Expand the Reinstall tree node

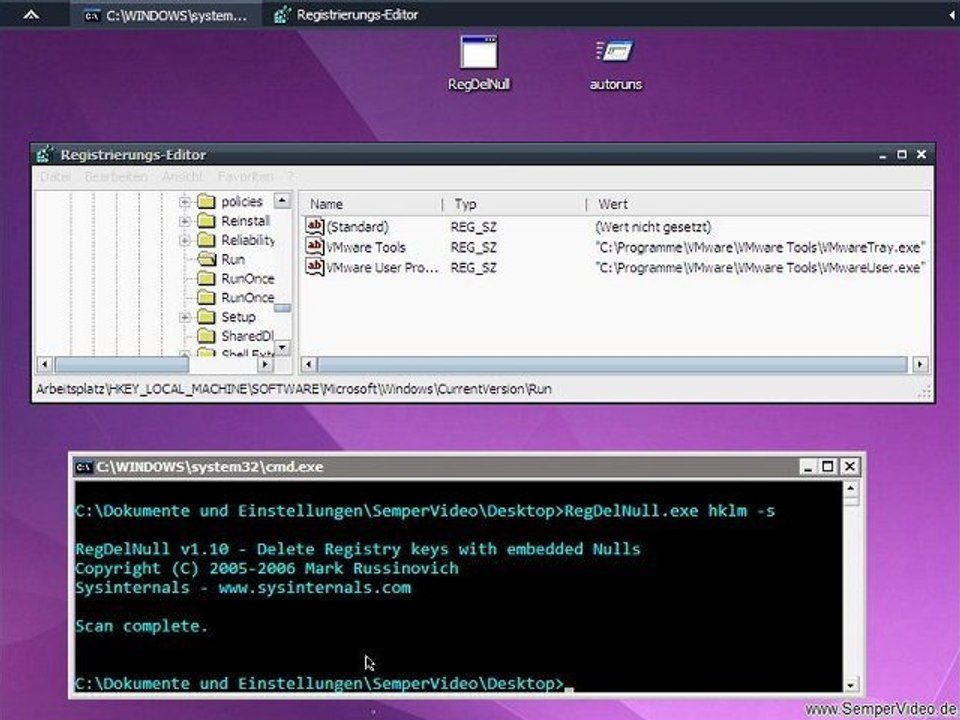(x=184, y=220)
